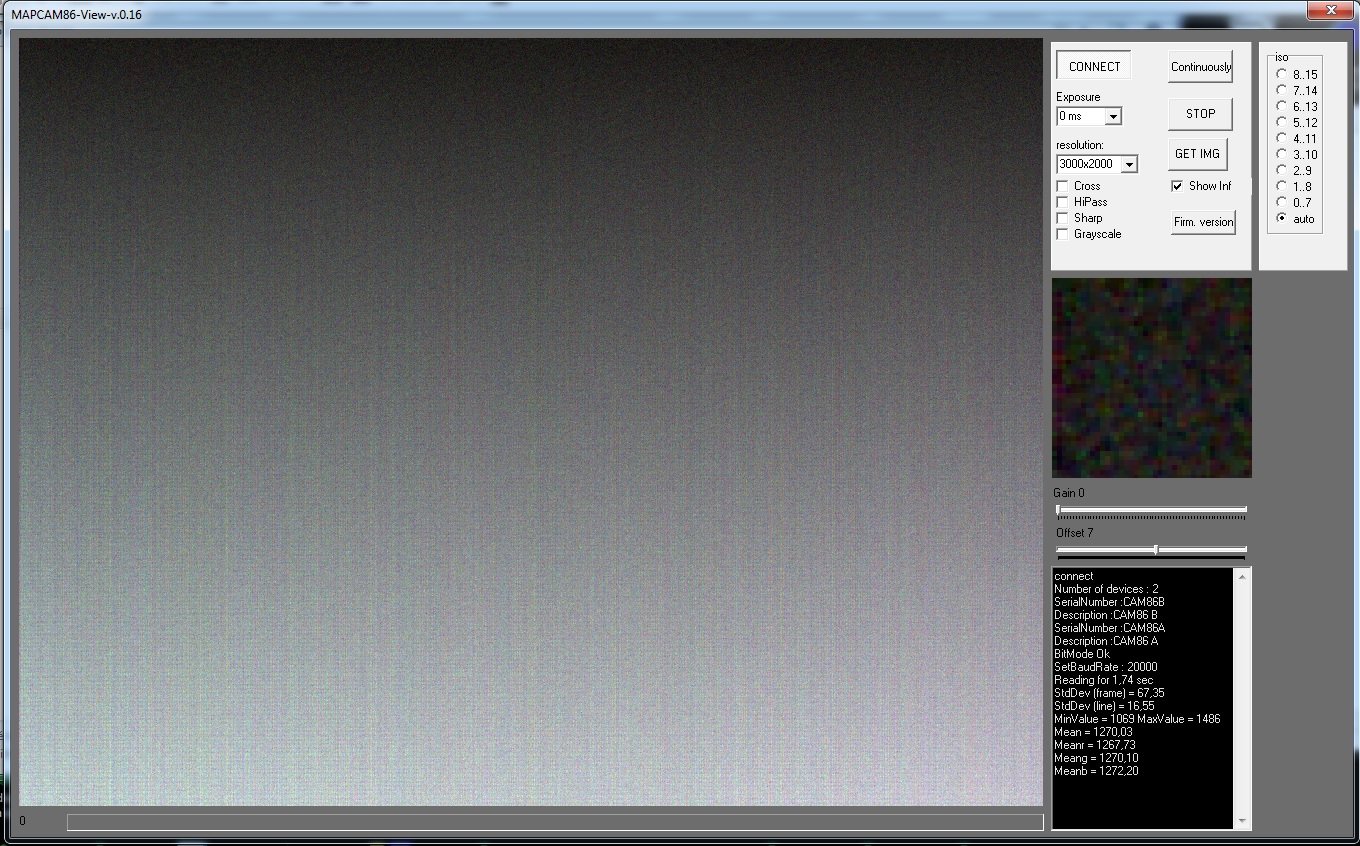
Task: Check the Firm. version button
Action: click(x=1204, y=222)
